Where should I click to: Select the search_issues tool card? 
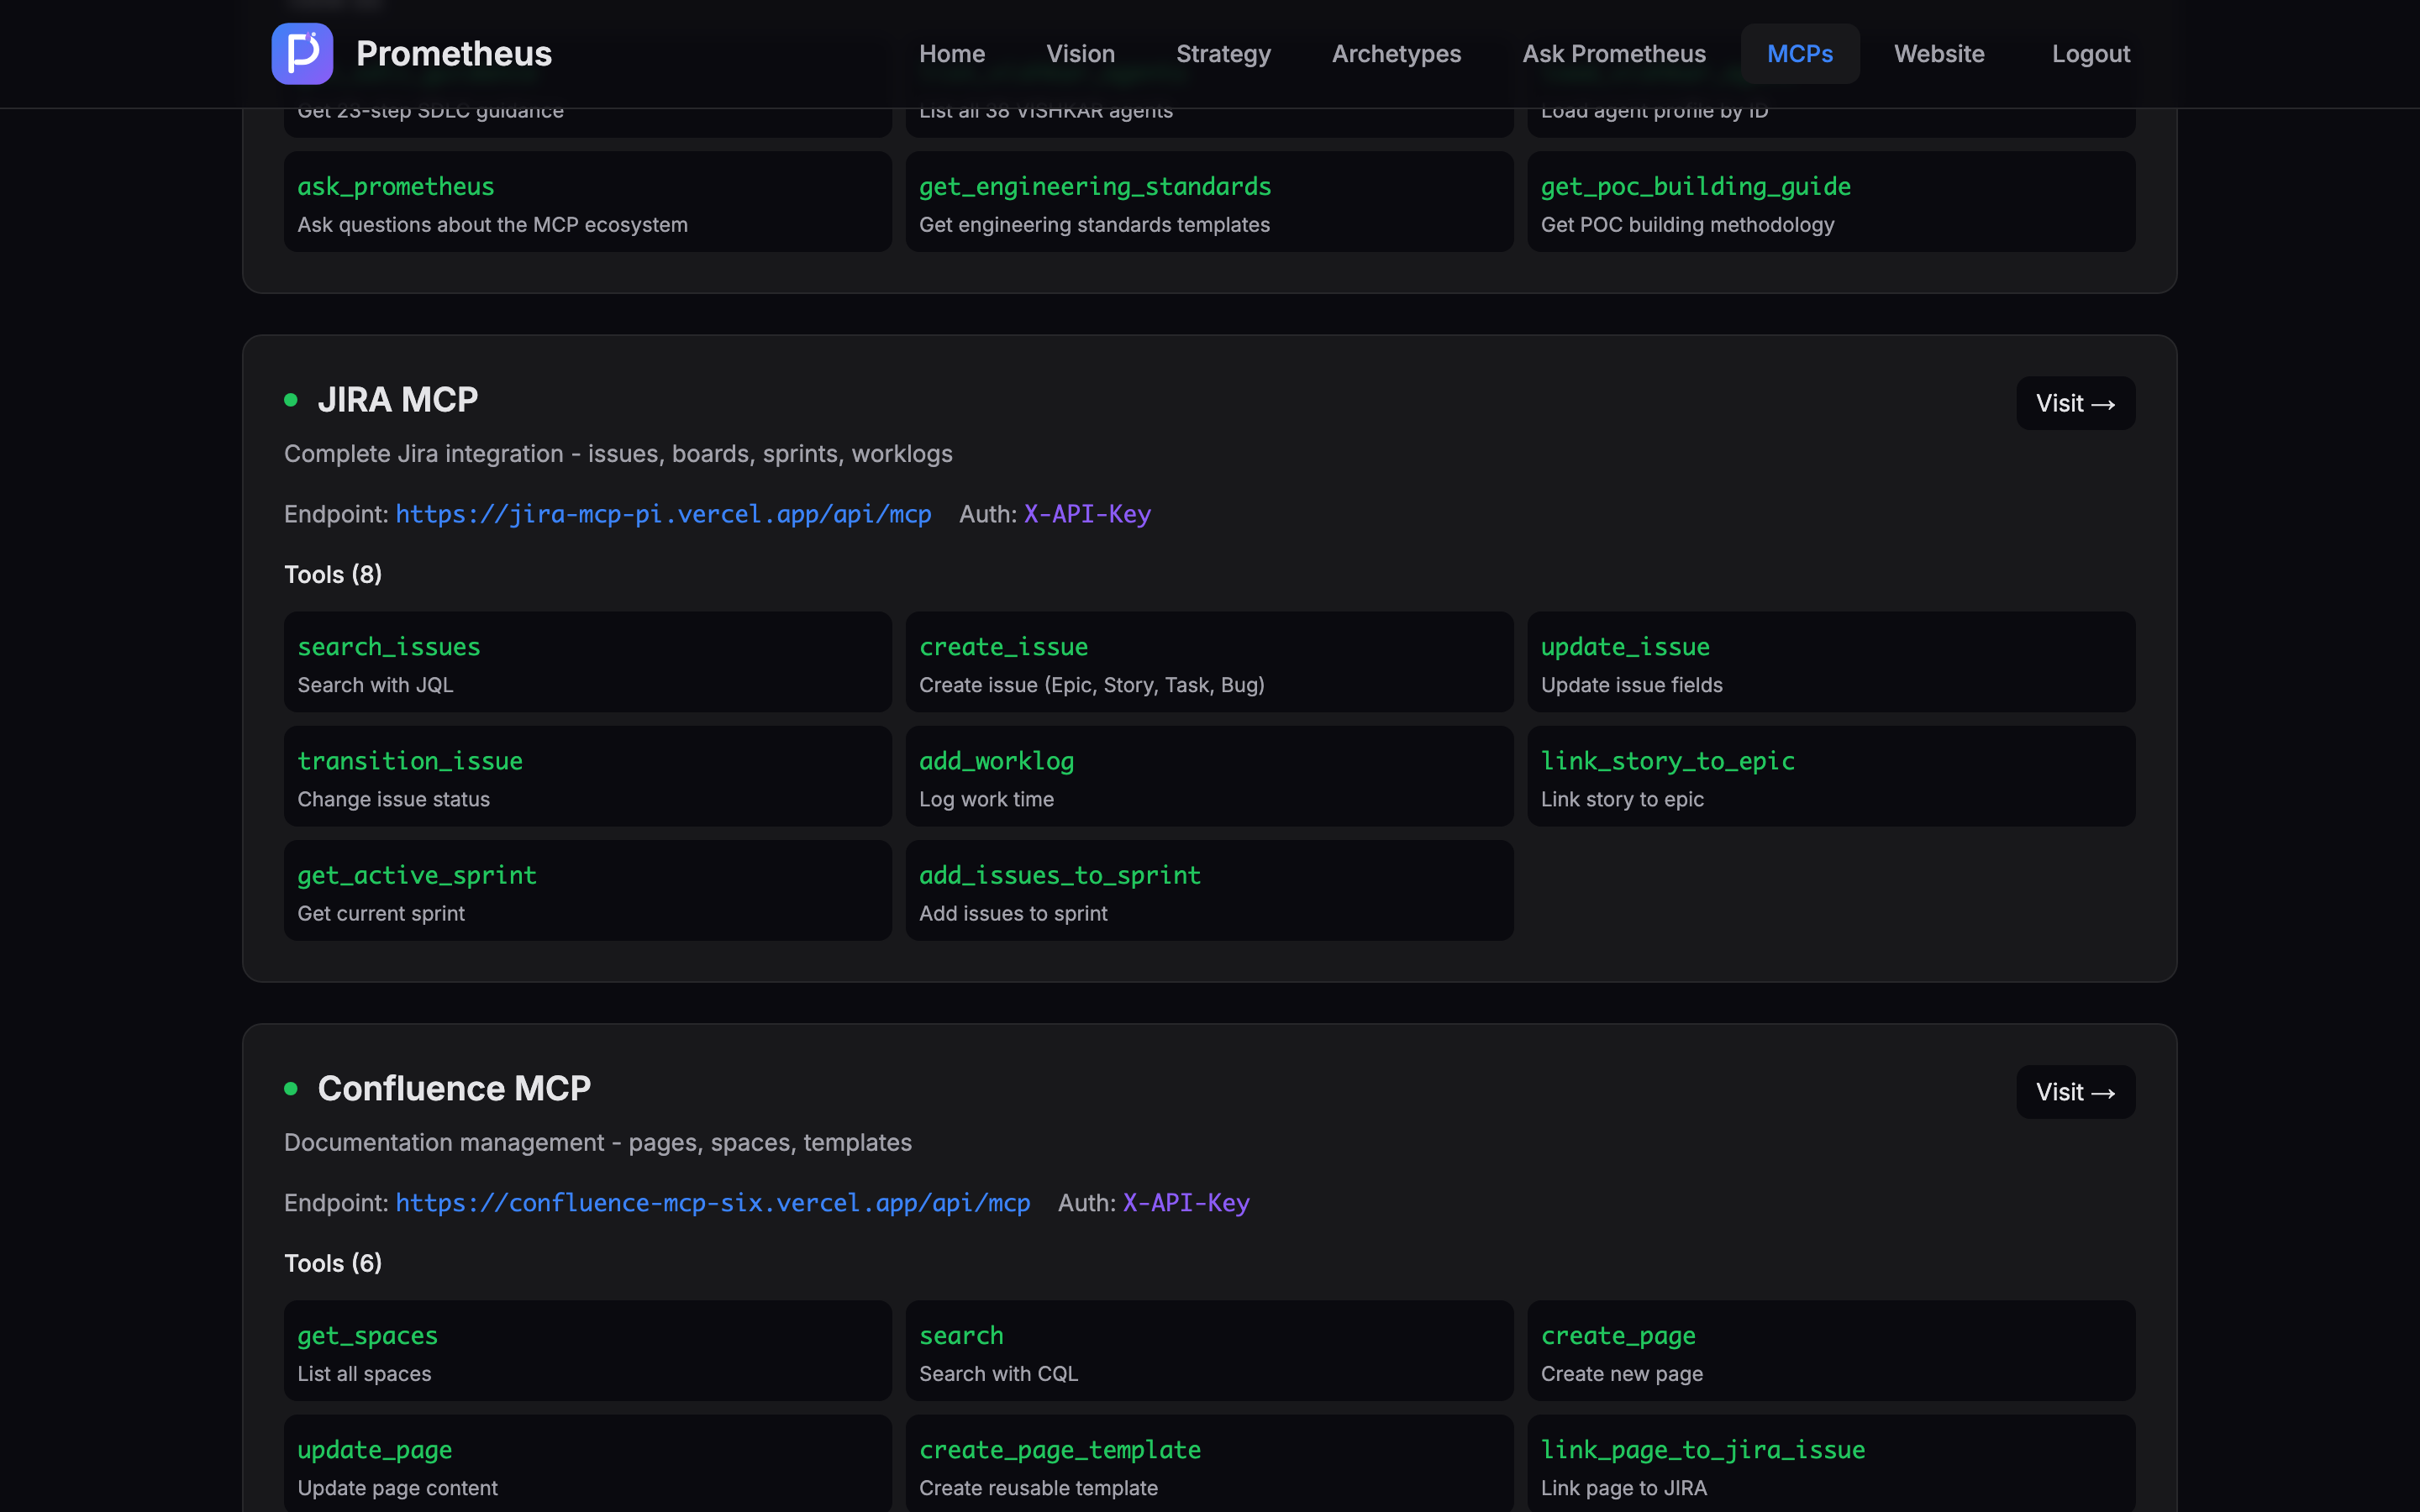tap(588, 662)
